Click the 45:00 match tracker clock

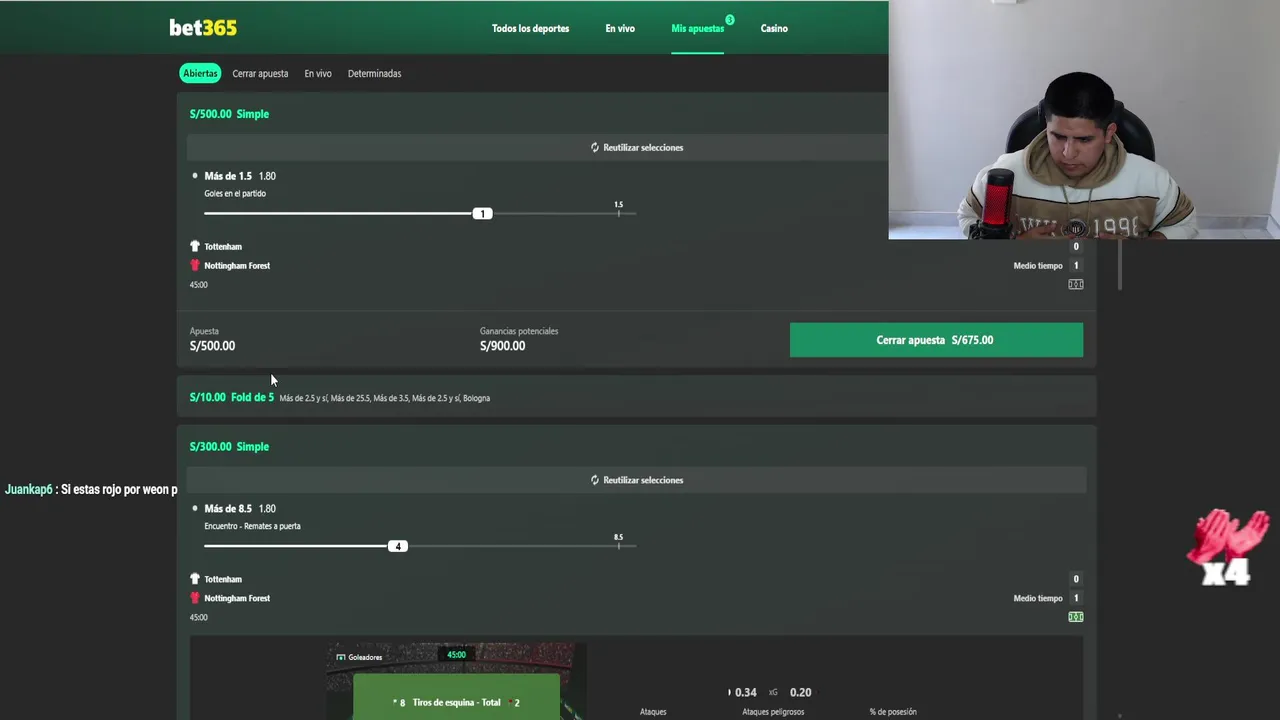pyautogui.click(x=456, y=655)
